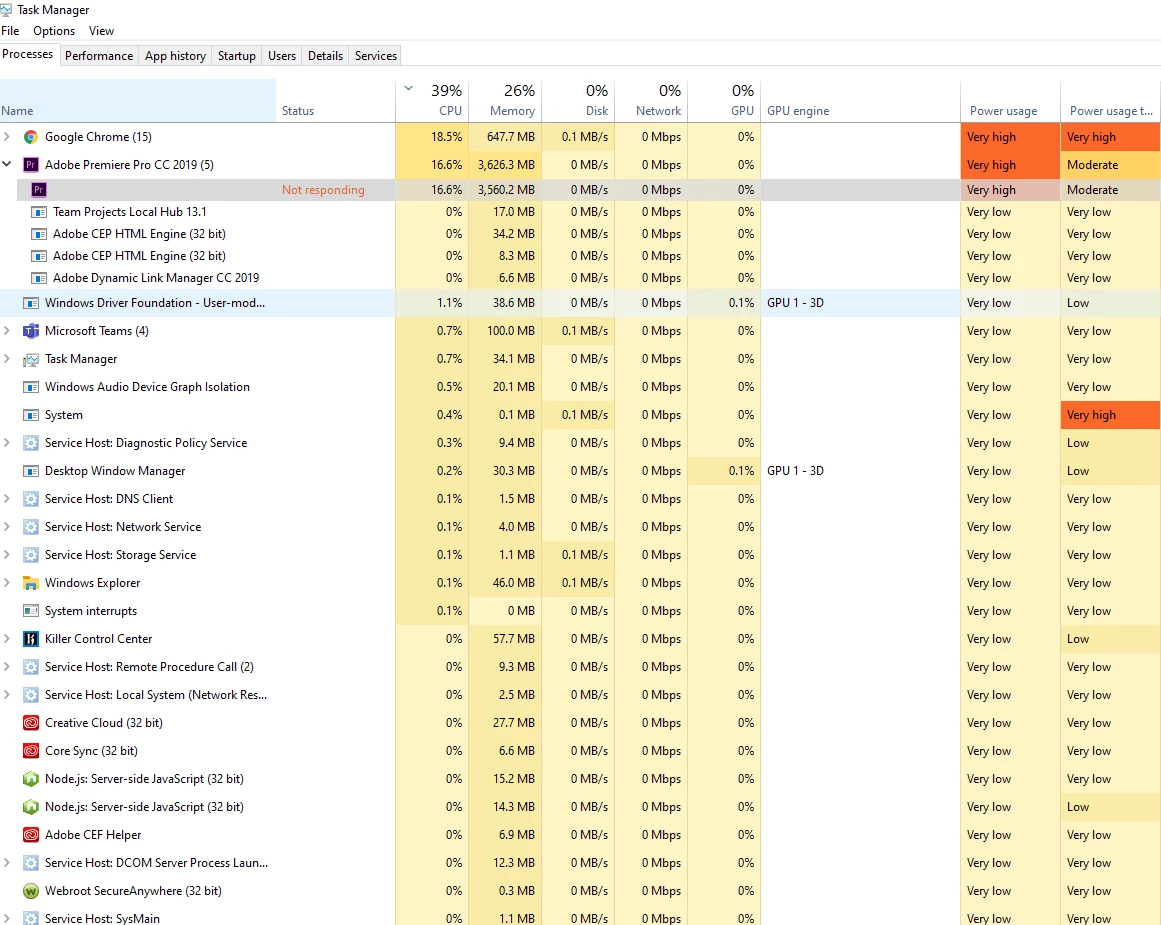Click the Diagnostic Policy Service gear icon
The height and width of the screenshot is (925, 1161).
(30, 443)
